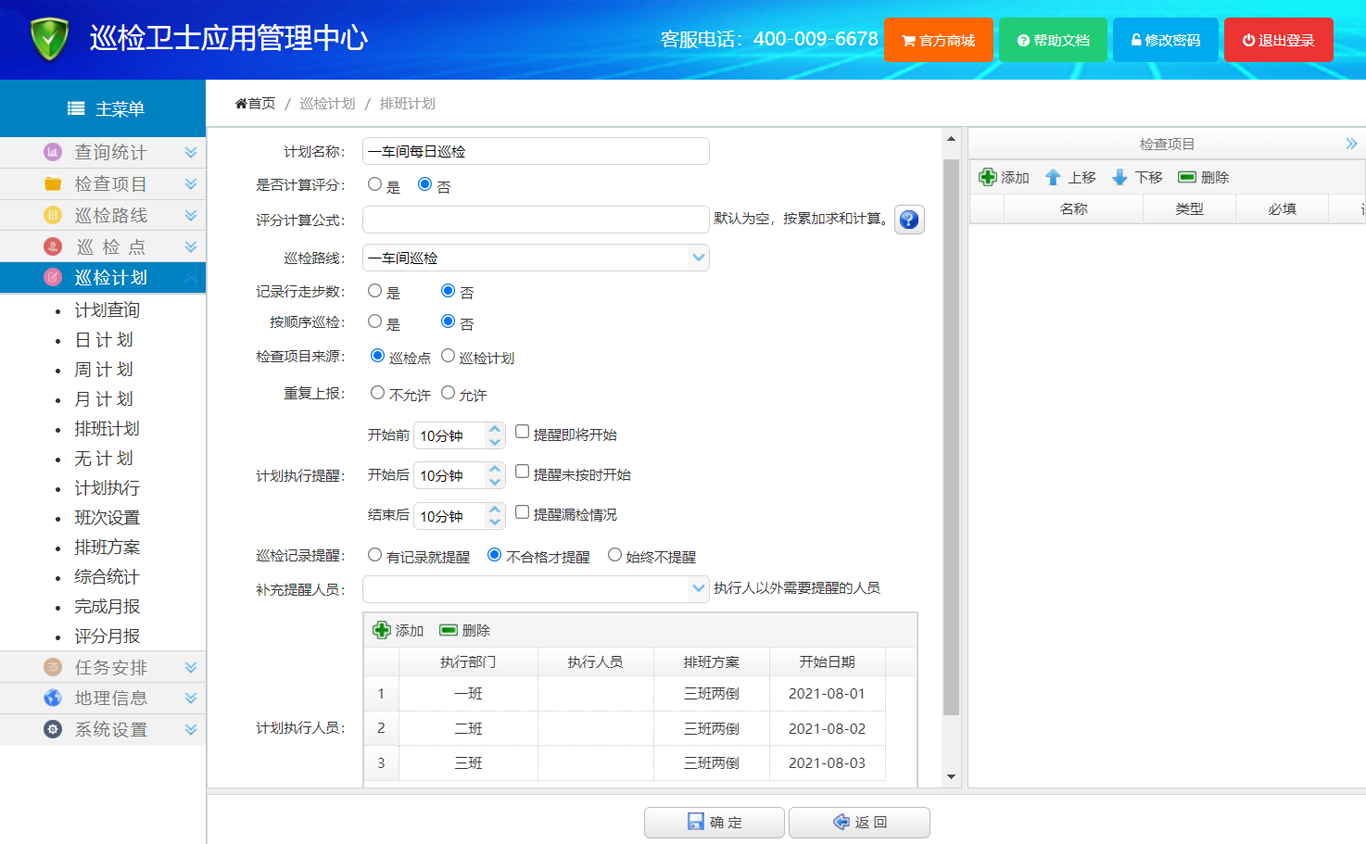
Task: Click the blue help question mark icon
Action: [908, 219]
